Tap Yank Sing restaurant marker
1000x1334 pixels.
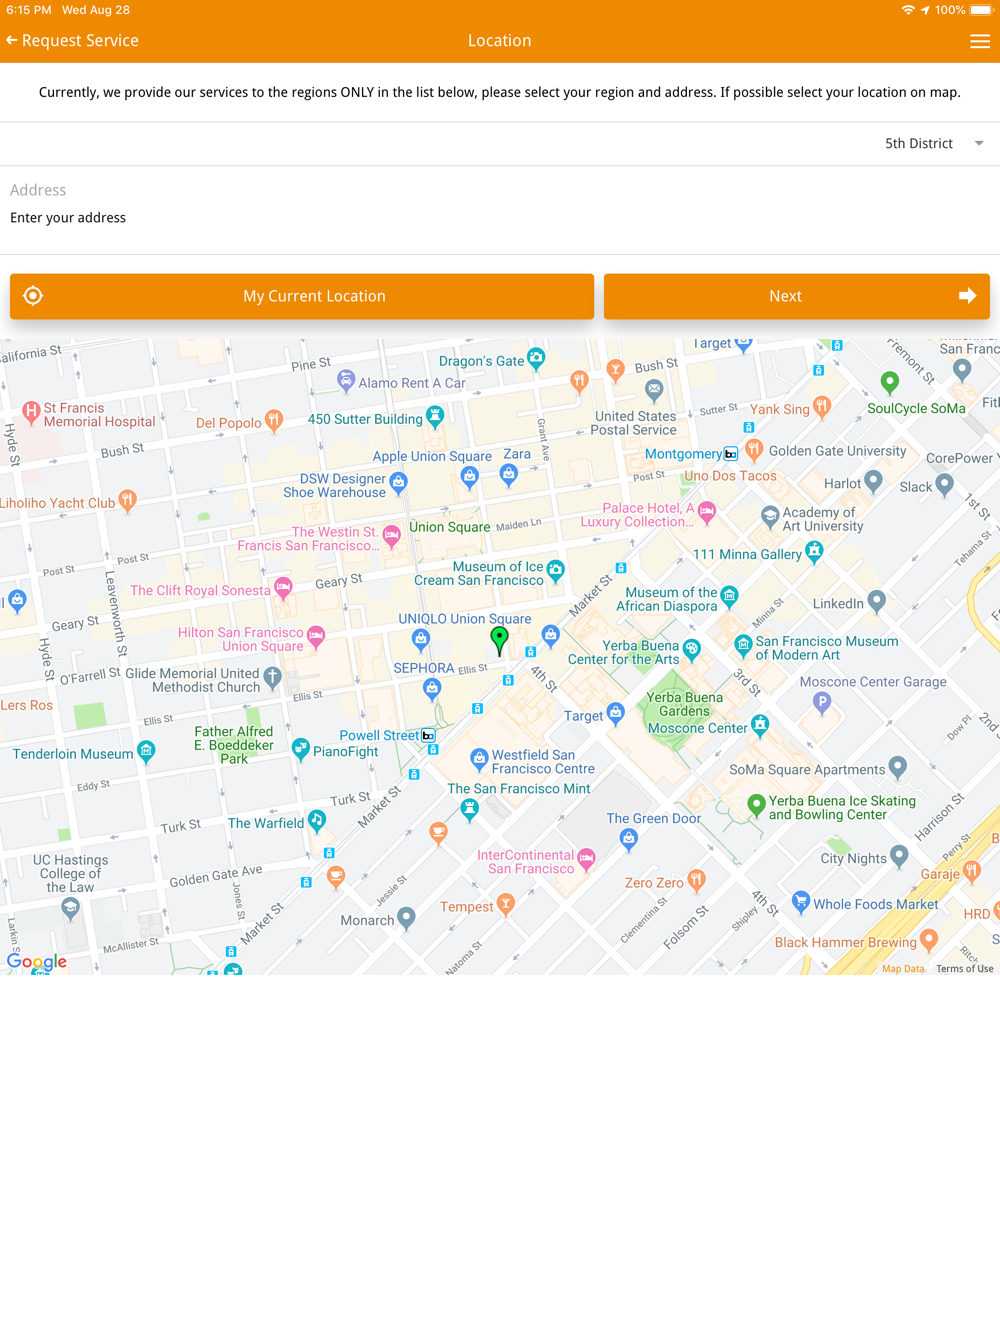[822, 405]
